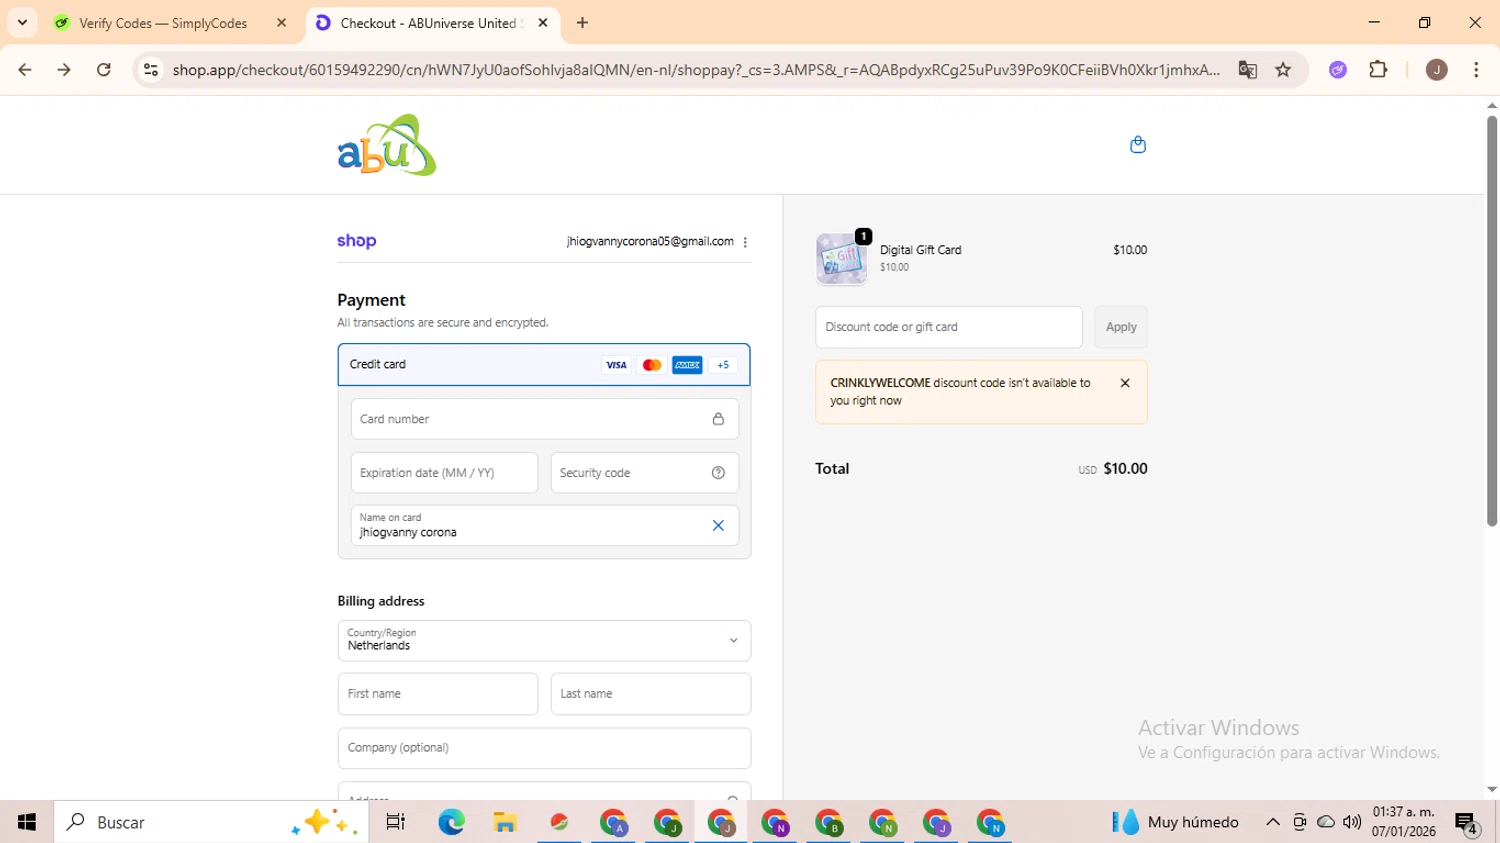Click the Google Translate page icon
1500x843 pixels.
click(1247, 70)
